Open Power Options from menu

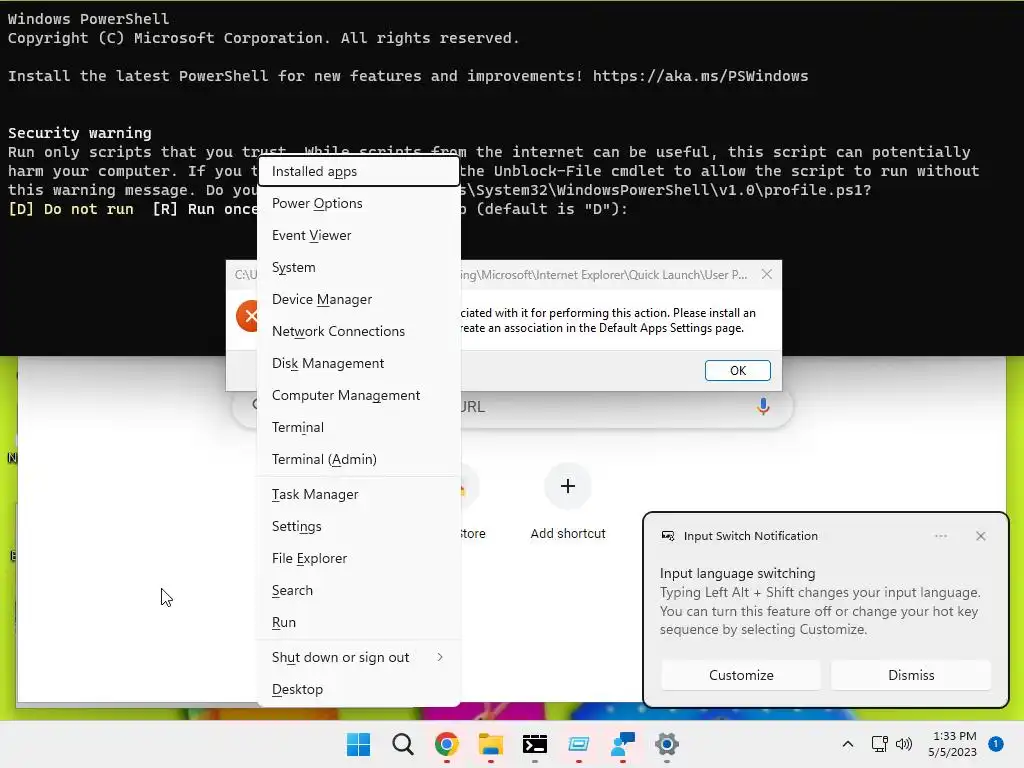point(359,203)
